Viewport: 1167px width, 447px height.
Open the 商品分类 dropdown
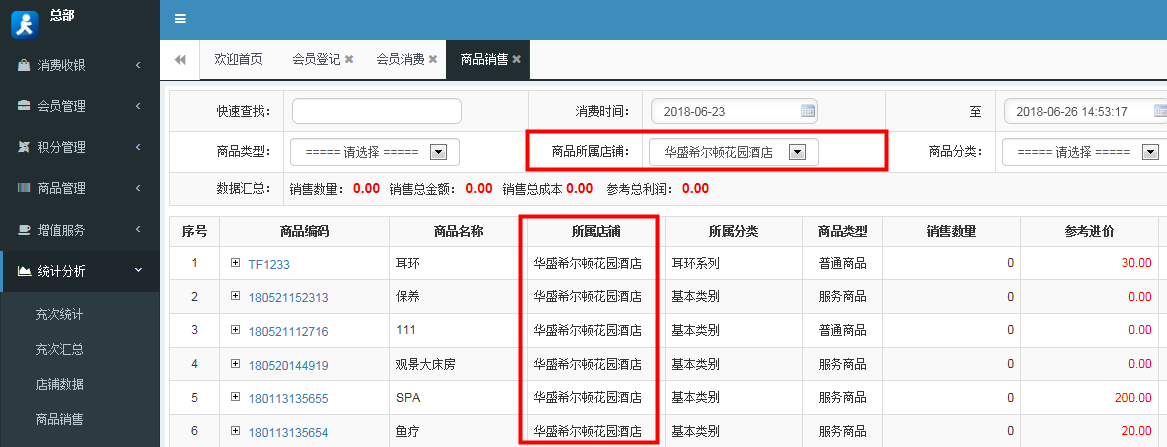click(1150, 152)
